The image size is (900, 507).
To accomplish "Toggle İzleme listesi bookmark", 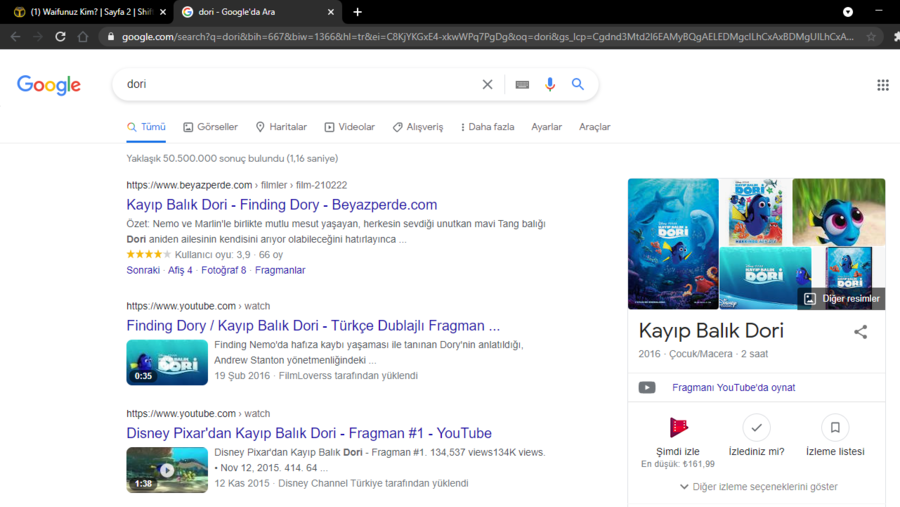I will coord(834,428).
